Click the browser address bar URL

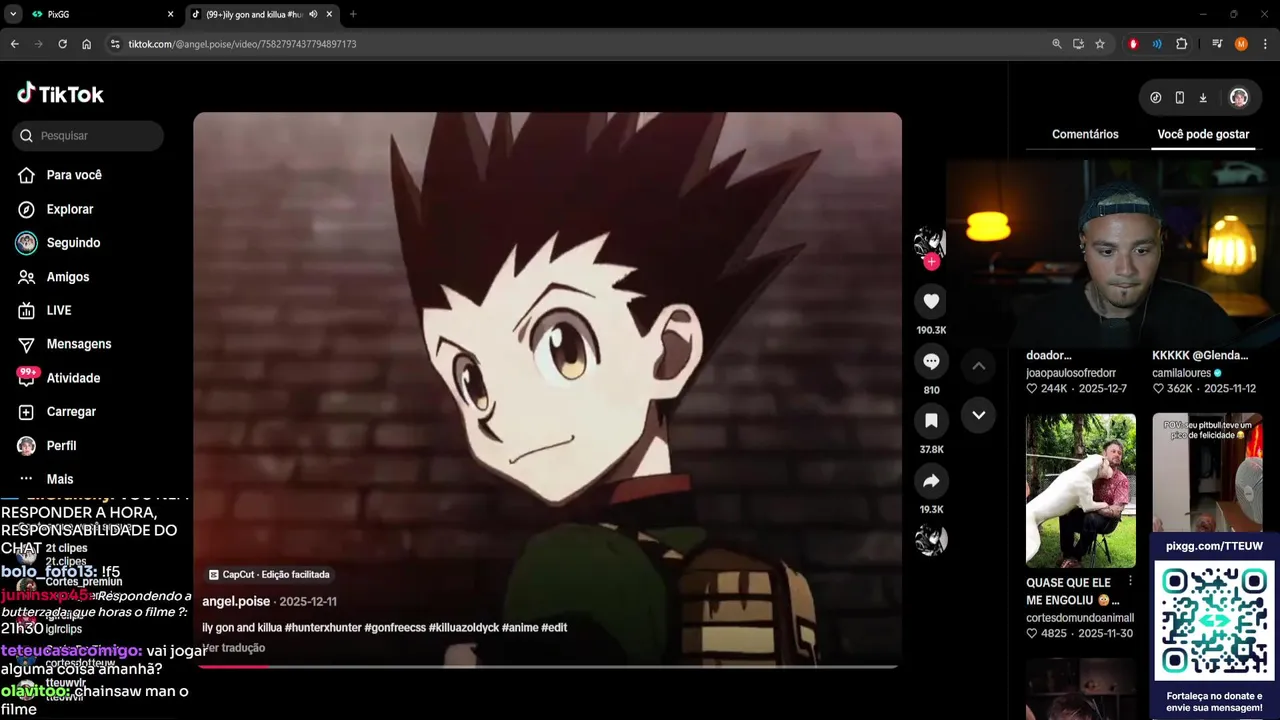(x=242, y=44)
